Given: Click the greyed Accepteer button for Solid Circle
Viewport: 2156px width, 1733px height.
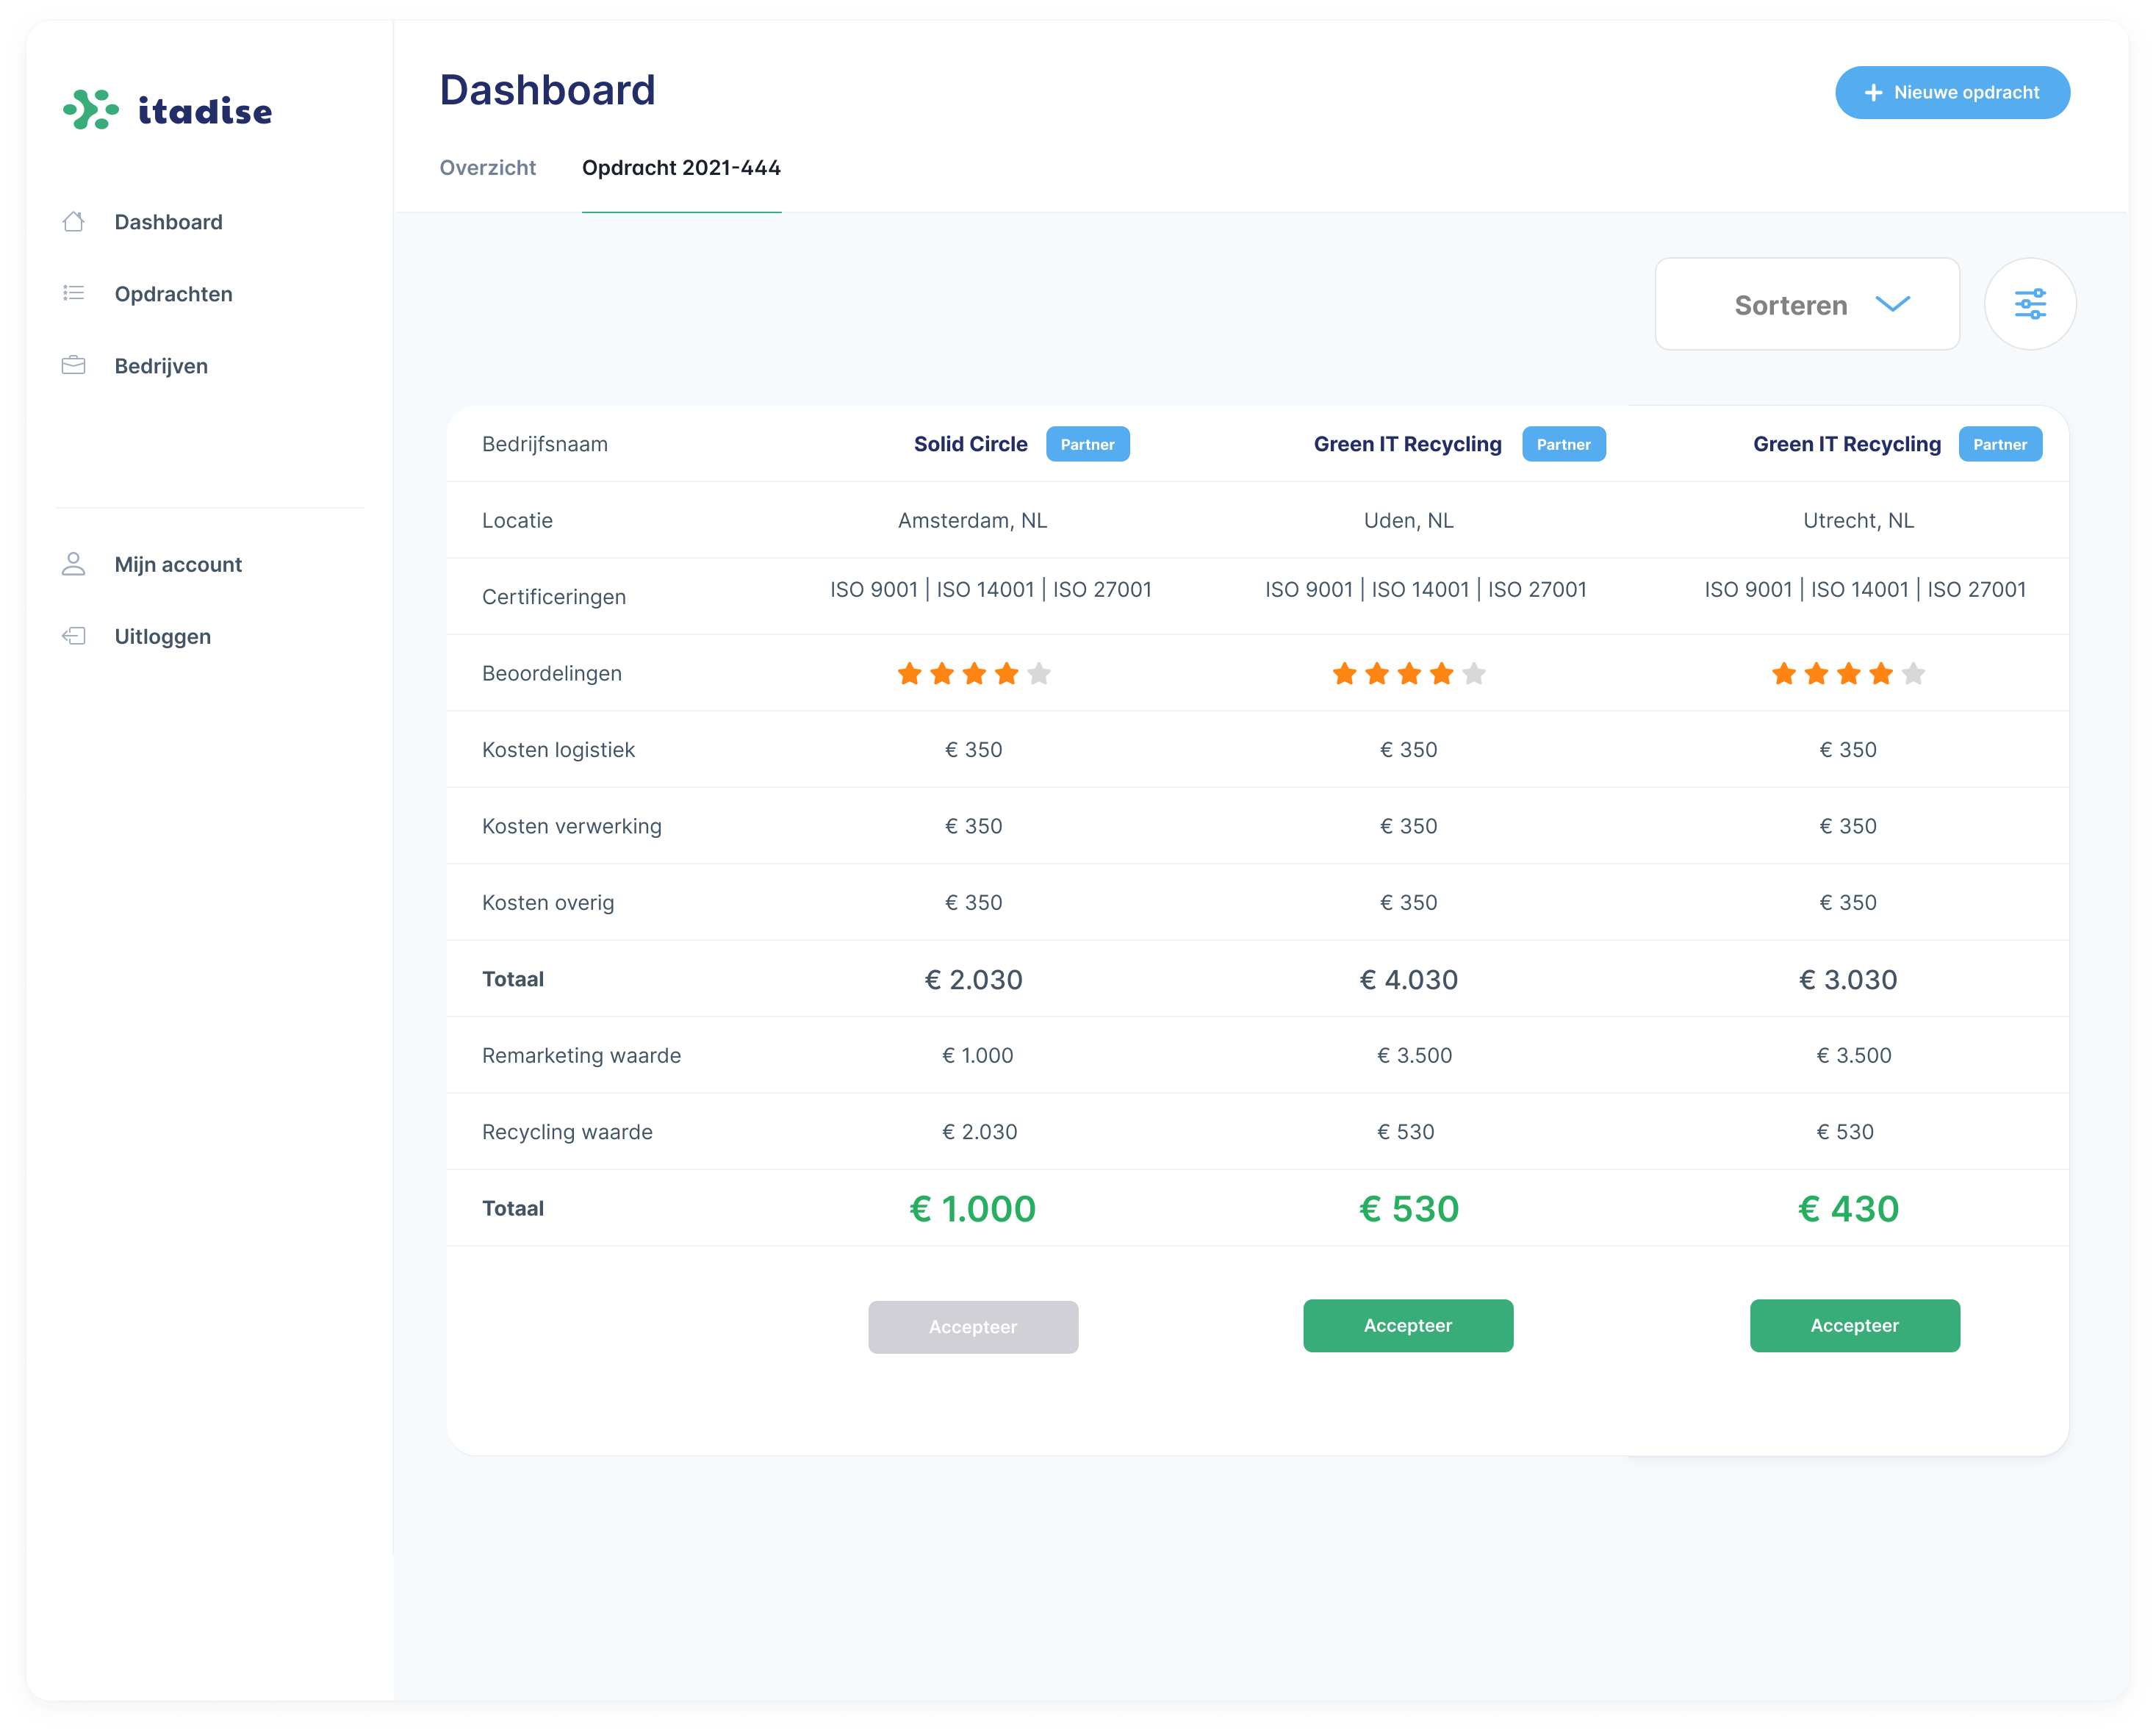Looking at the screenshot, I should click(972, 1327).
